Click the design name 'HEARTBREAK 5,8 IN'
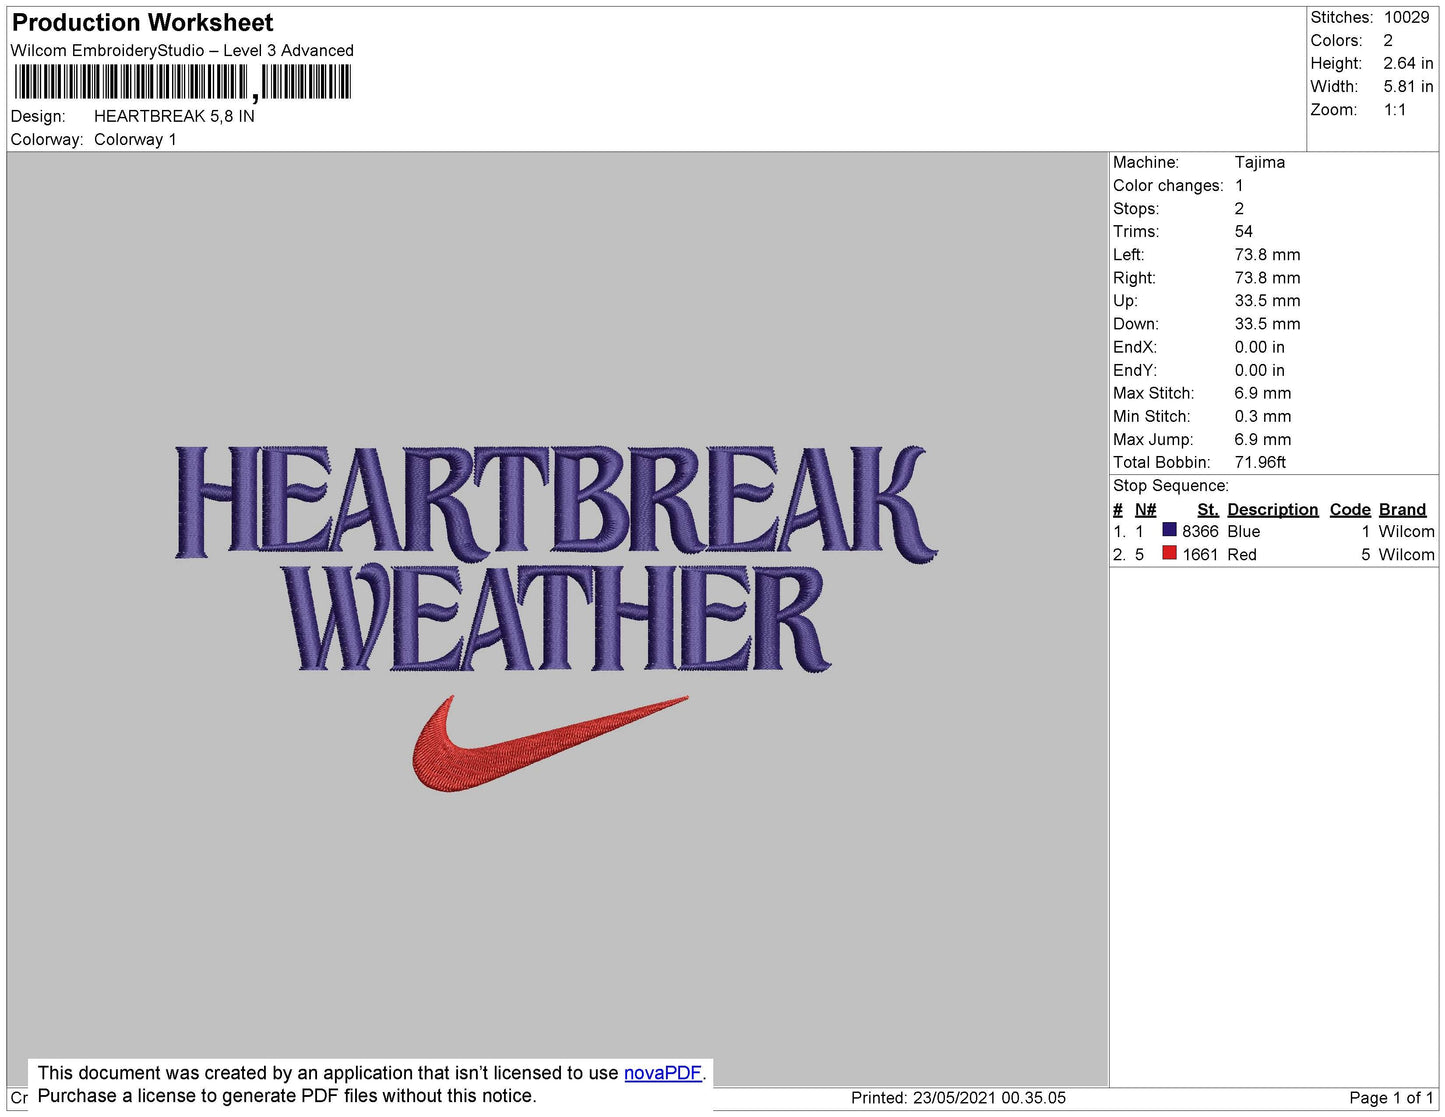 174,116
